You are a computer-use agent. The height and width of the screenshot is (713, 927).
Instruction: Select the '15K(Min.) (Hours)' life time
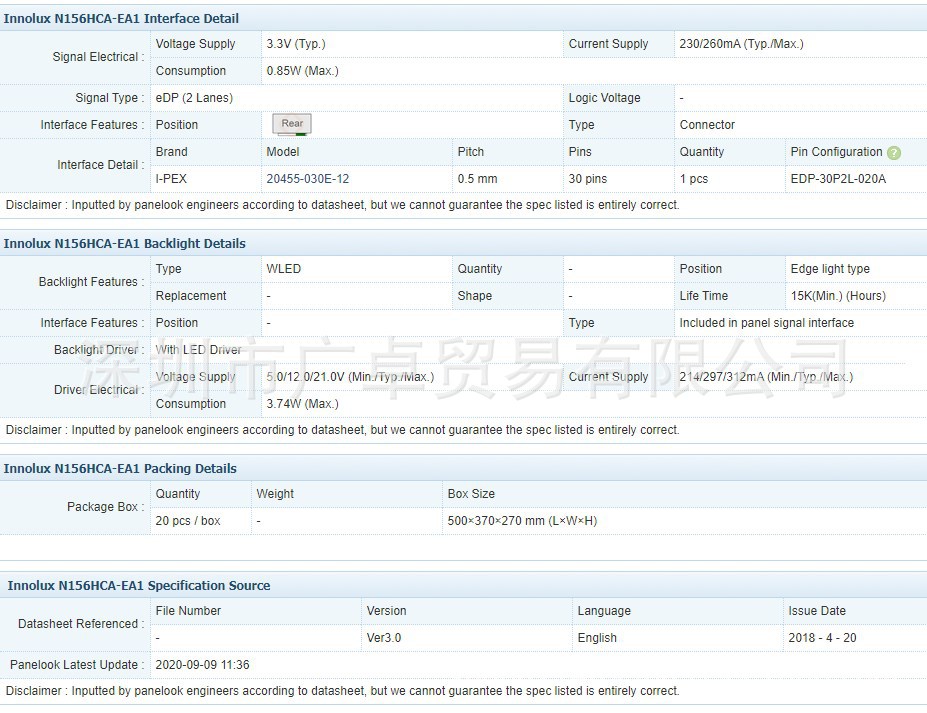(x=838, y=296)
